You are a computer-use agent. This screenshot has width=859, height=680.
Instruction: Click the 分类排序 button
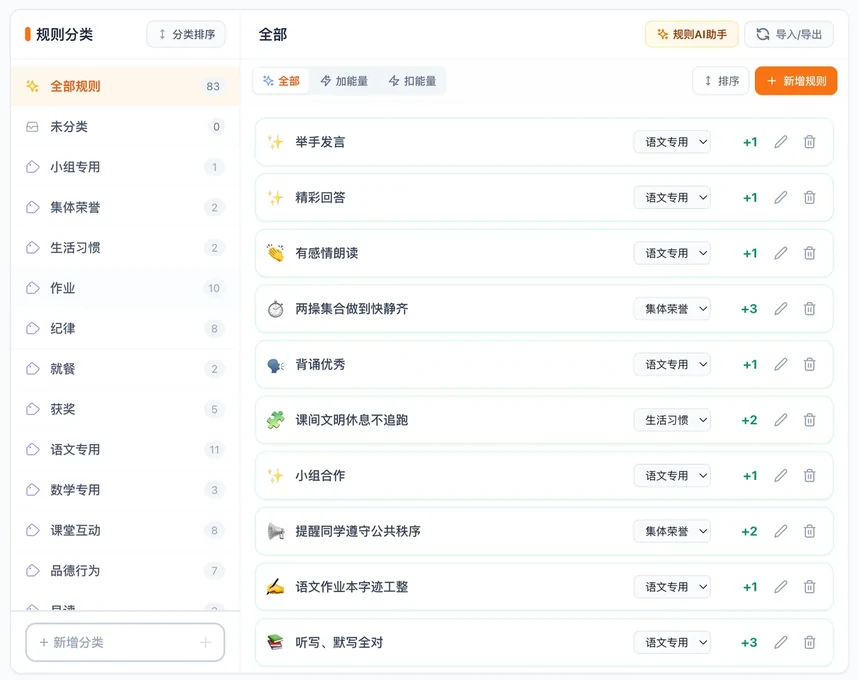[186, 35]
